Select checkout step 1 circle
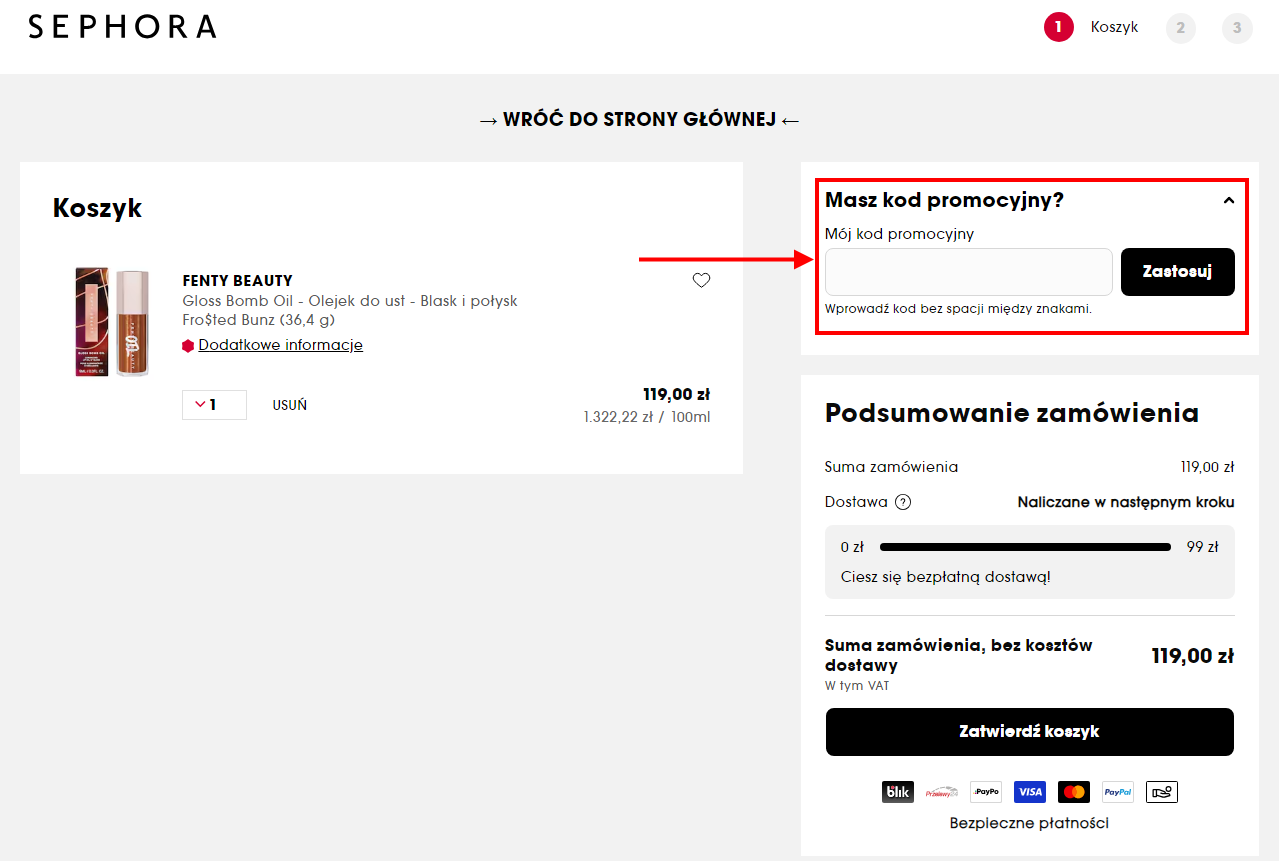Image resolution: width=1279 pixels, height=861 pixels. pos(1058,27)
